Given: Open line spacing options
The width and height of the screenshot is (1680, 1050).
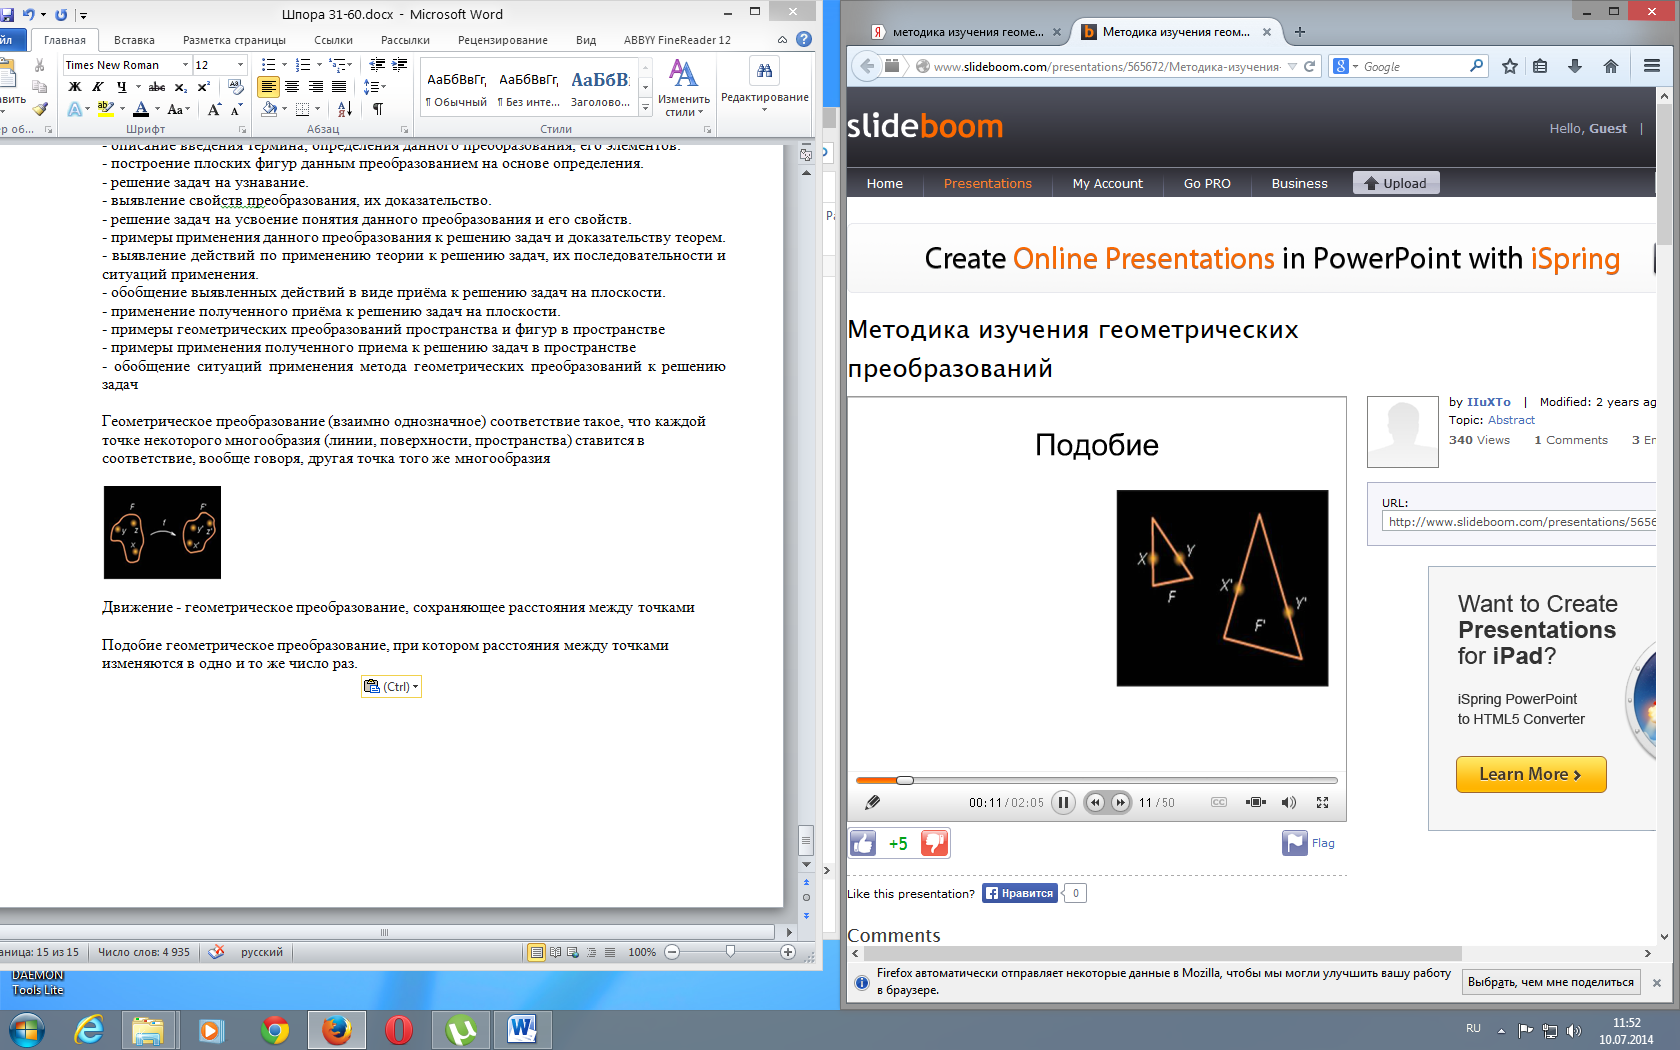Looking at the screenshot, I should [375, 87].
